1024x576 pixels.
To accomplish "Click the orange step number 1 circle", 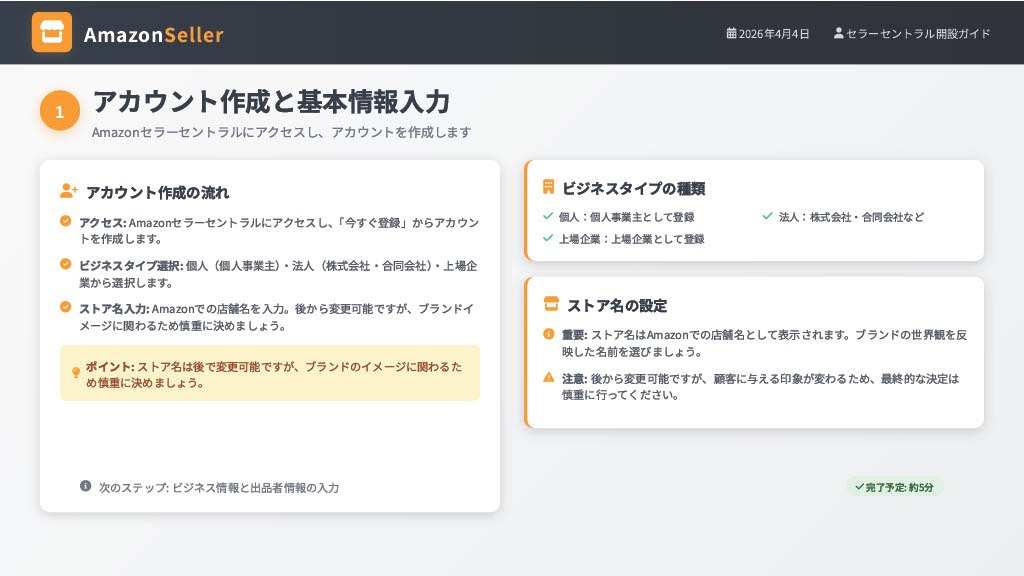I will click(60, 111).
